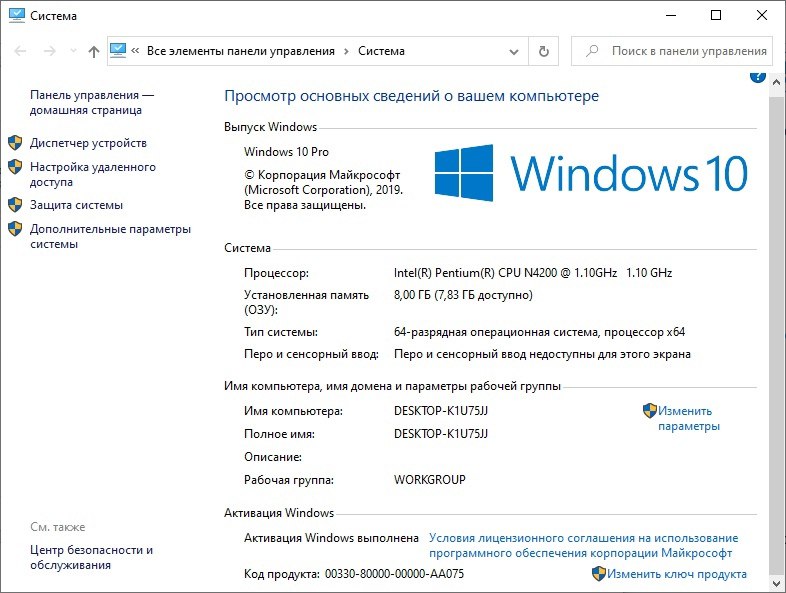Refresh the System page

coord(543,51)
